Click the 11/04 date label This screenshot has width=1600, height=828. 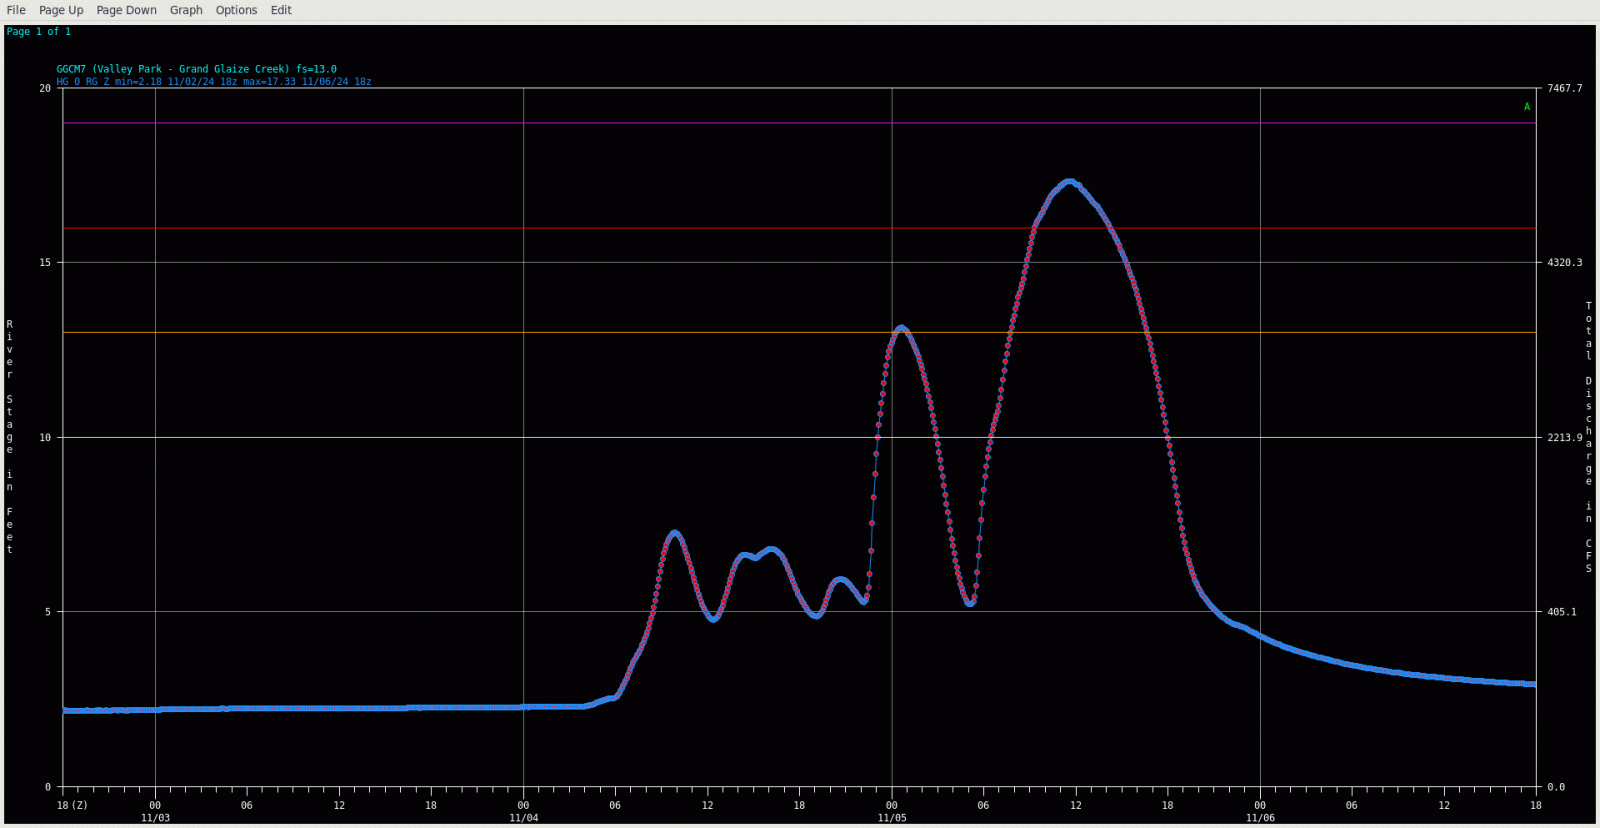click(523, 818)
